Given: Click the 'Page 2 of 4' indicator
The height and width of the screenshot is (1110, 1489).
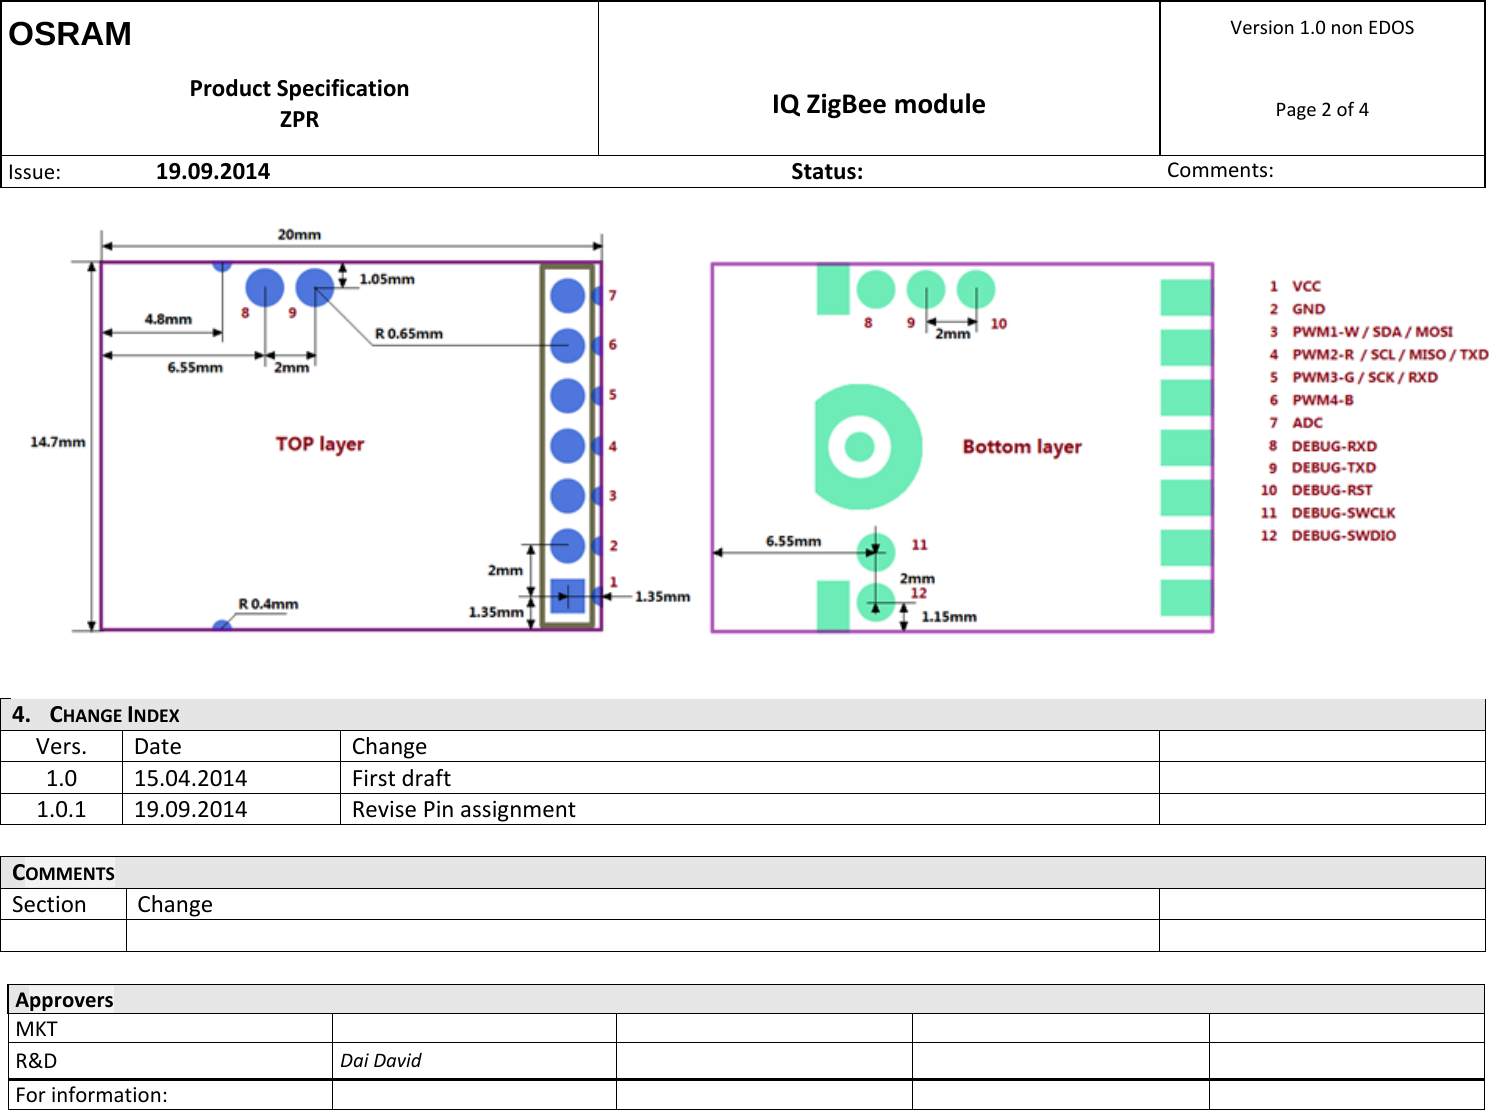Looking at the screenshot, I should [1322, 110].
